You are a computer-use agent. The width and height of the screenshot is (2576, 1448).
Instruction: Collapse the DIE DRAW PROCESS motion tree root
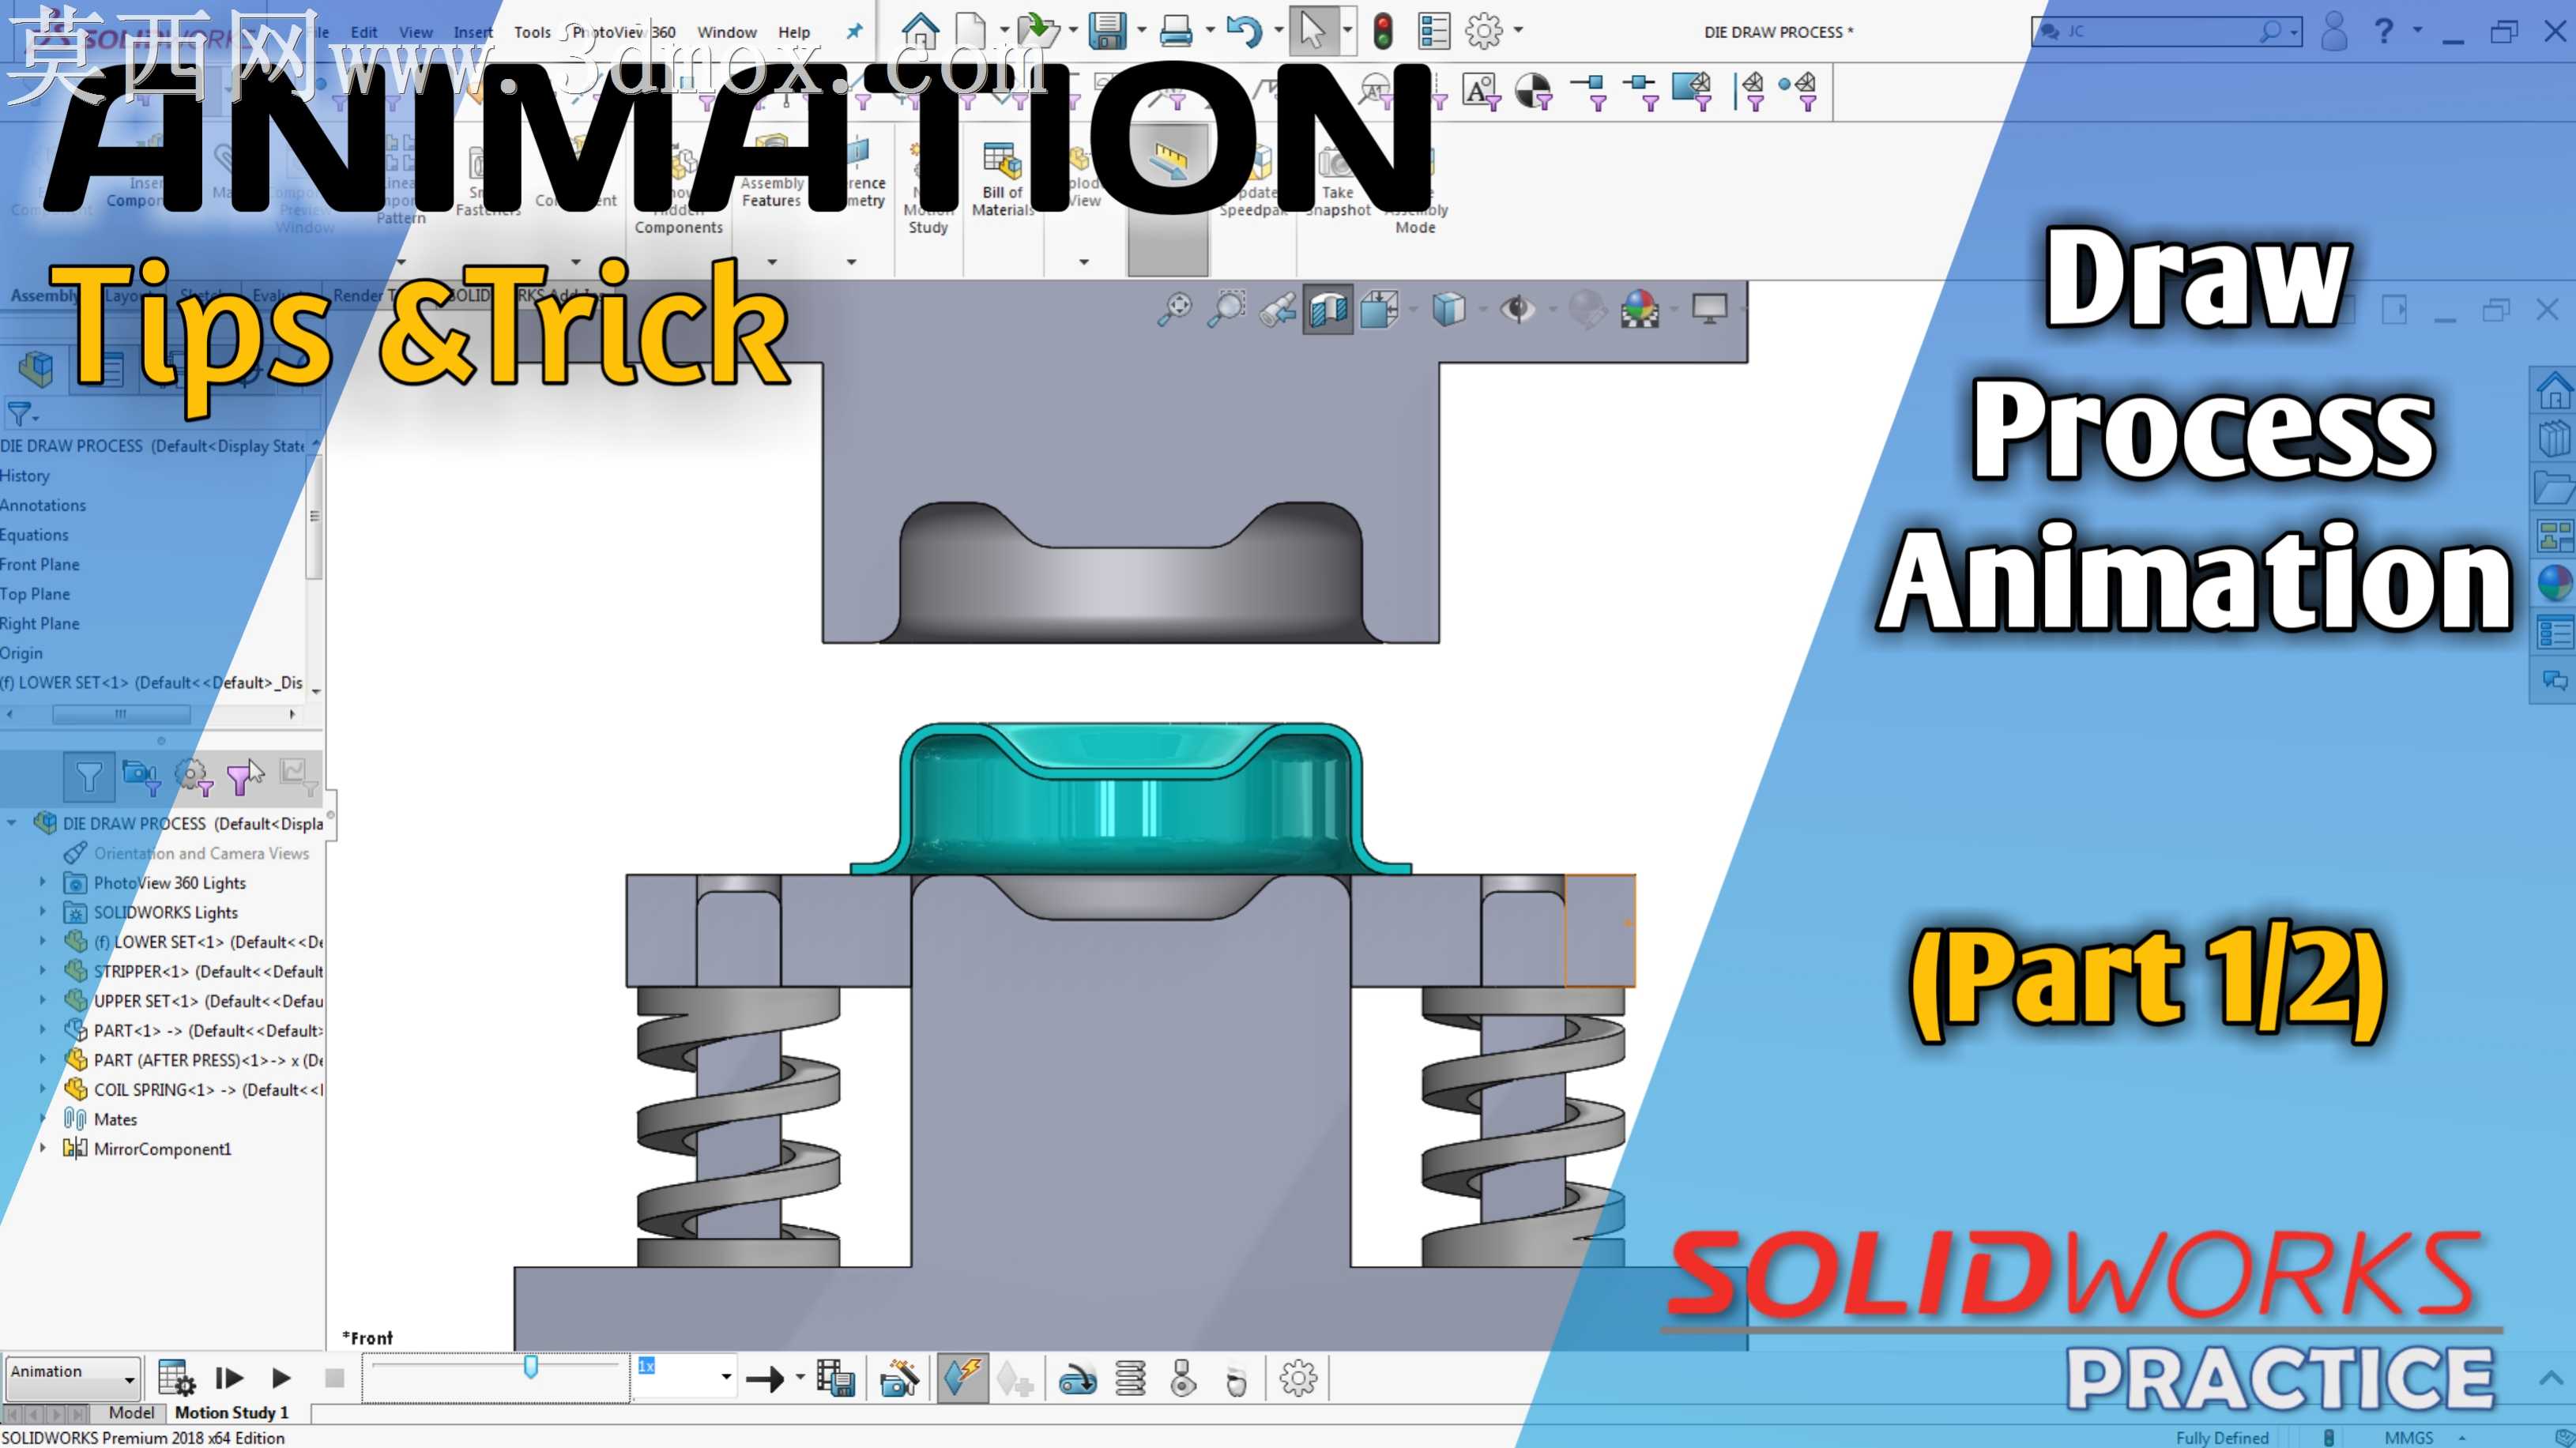[11, 823]
